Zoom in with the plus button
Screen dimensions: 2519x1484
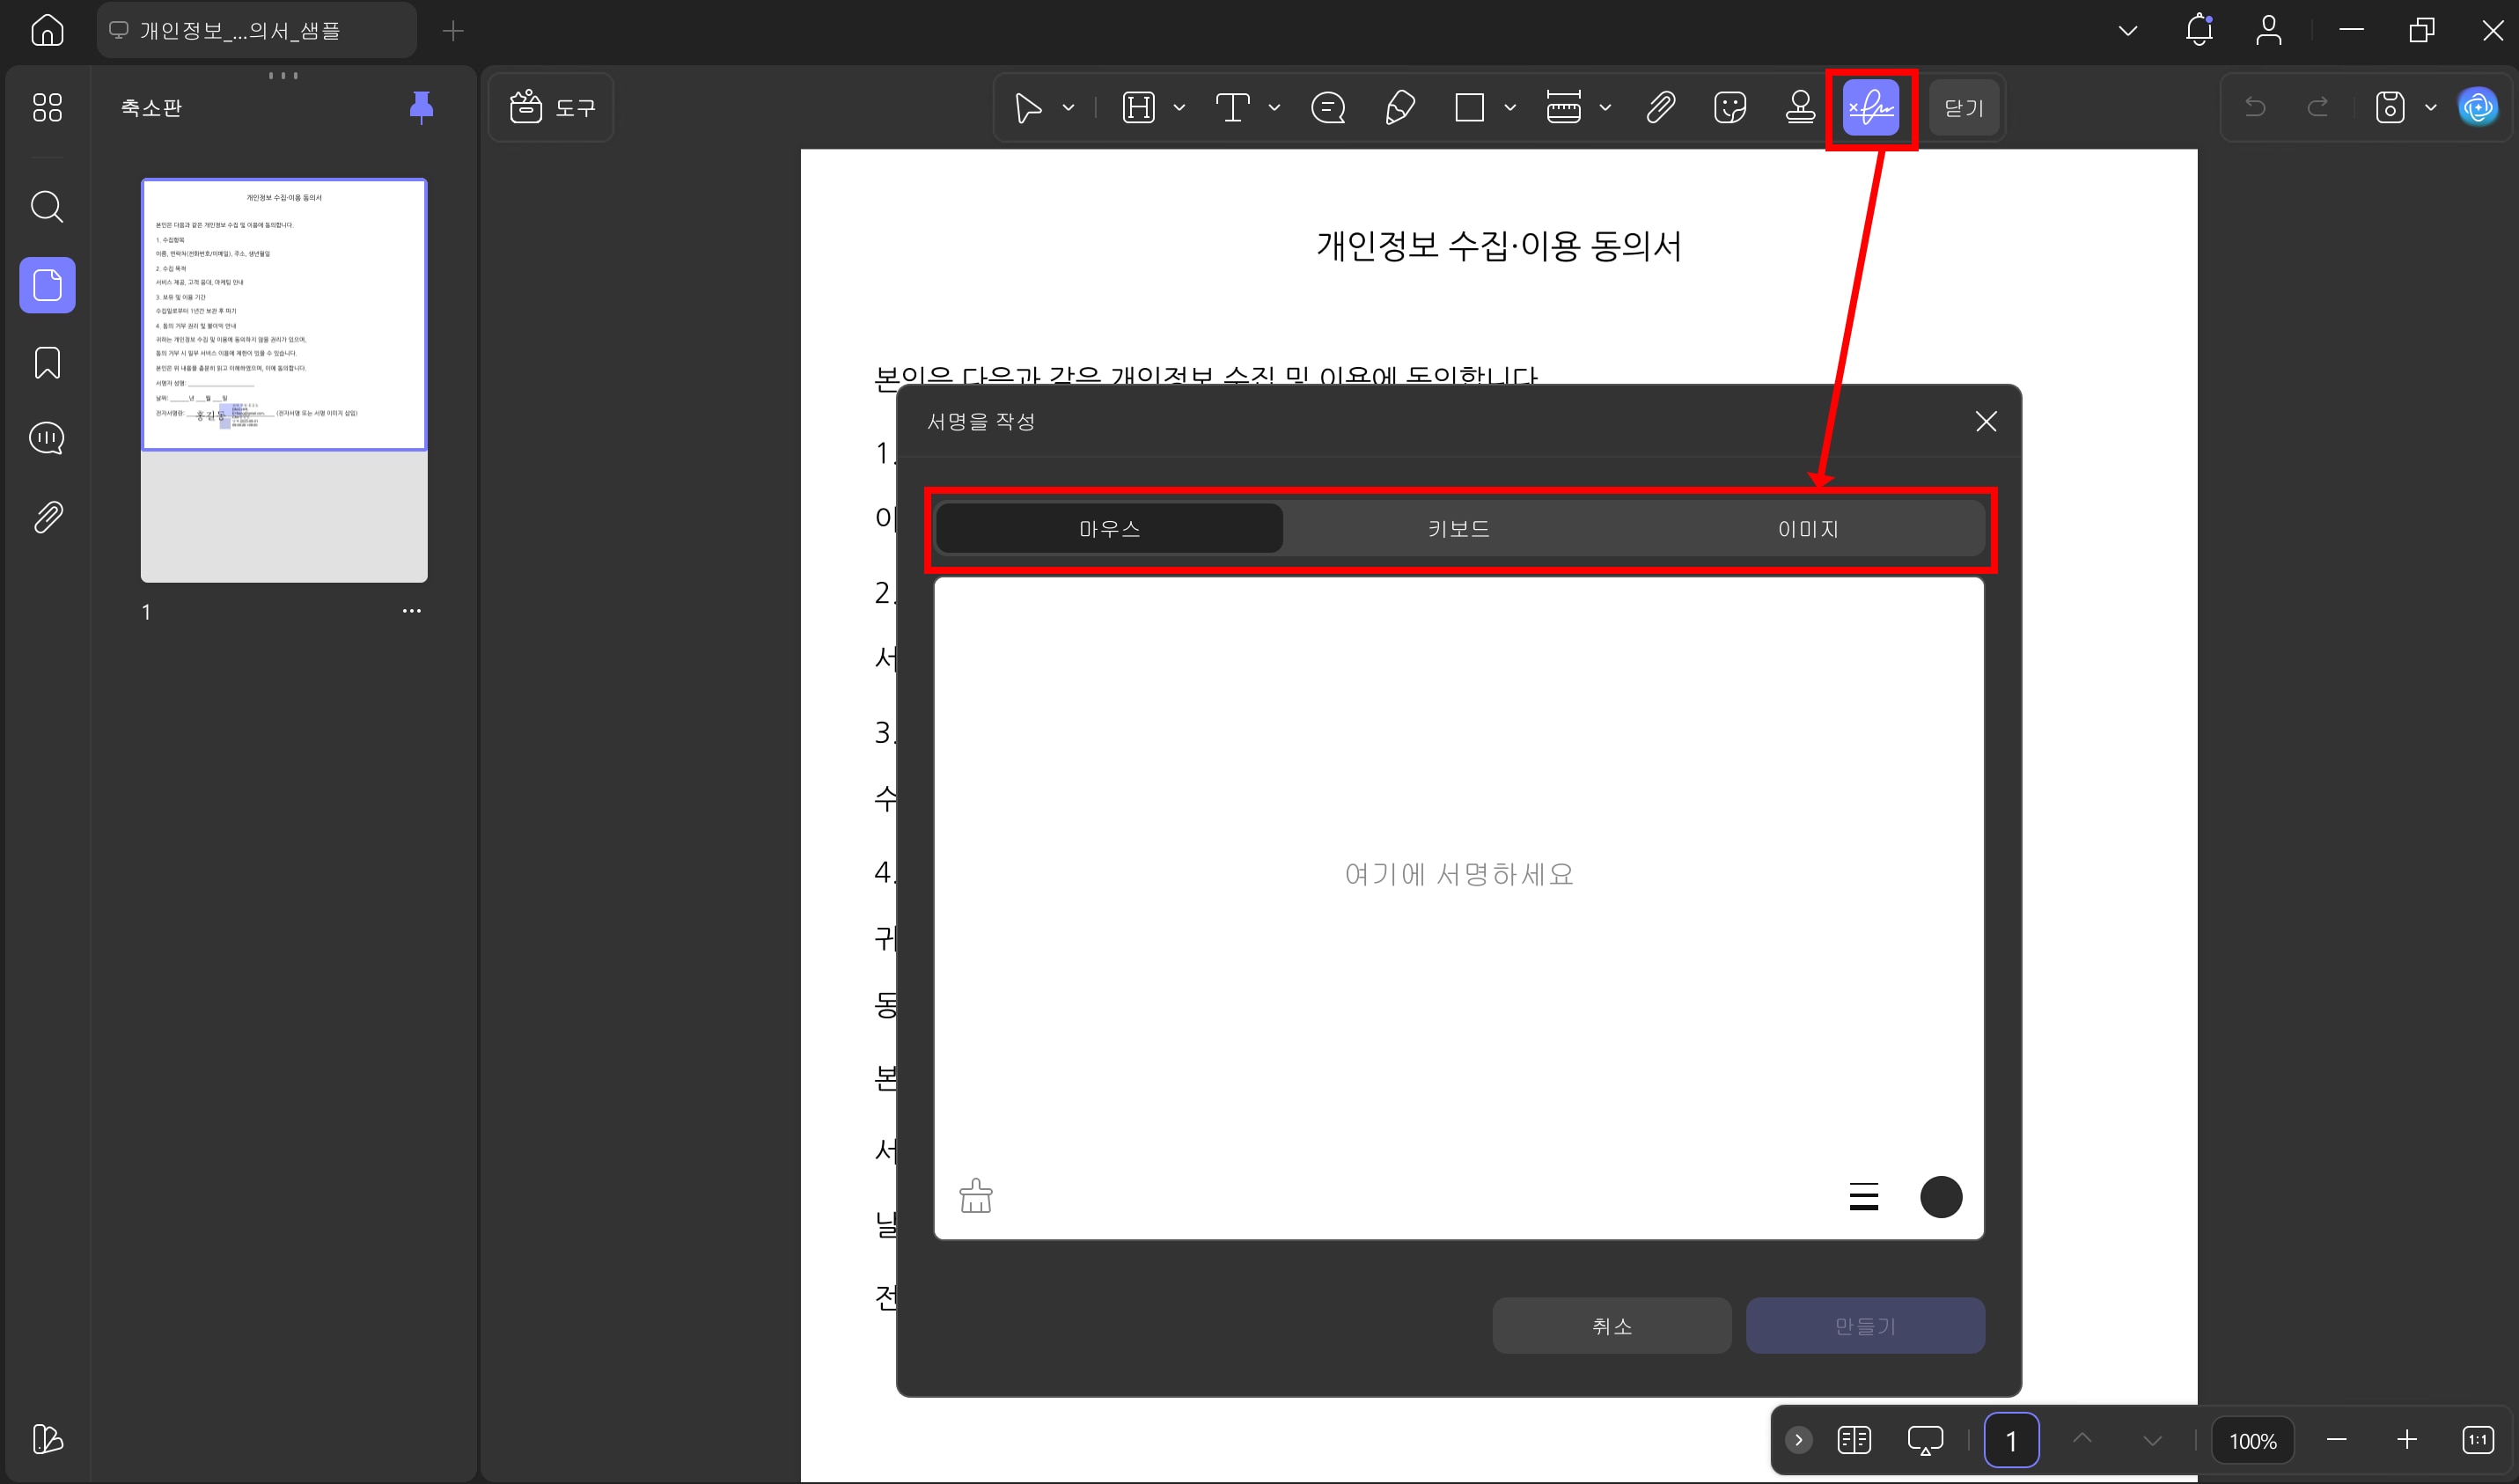2406,1439
